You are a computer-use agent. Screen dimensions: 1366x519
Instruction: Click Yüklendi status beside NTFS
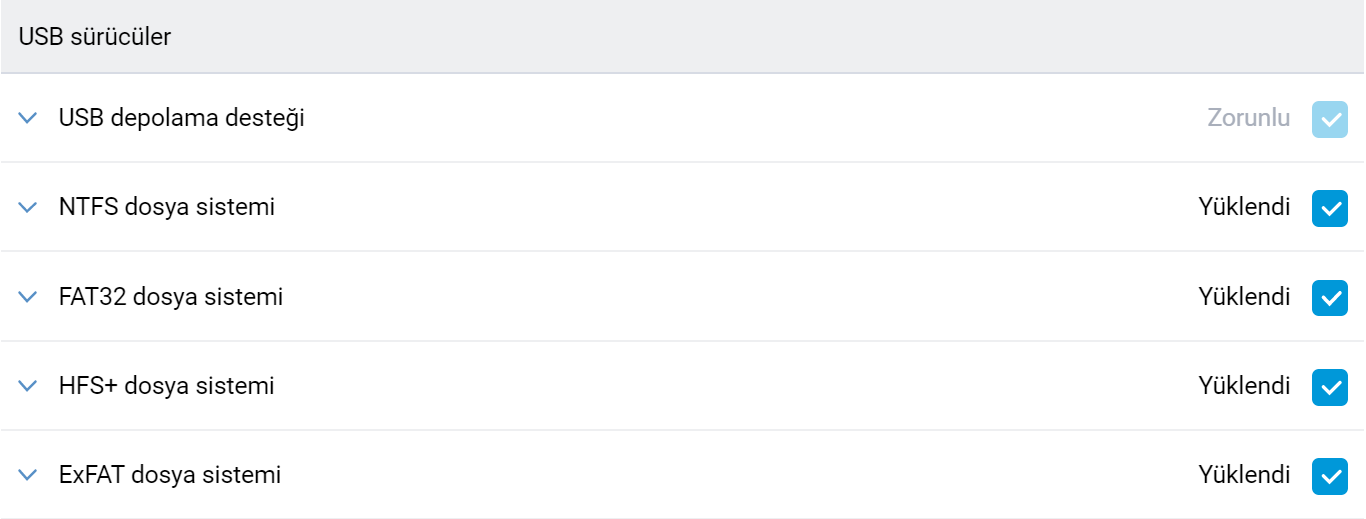pos(1244,208)
